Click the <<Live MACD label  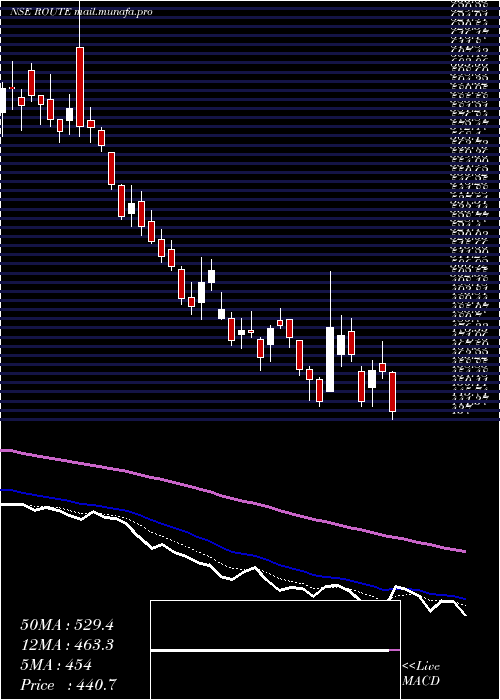click(421, 674)
